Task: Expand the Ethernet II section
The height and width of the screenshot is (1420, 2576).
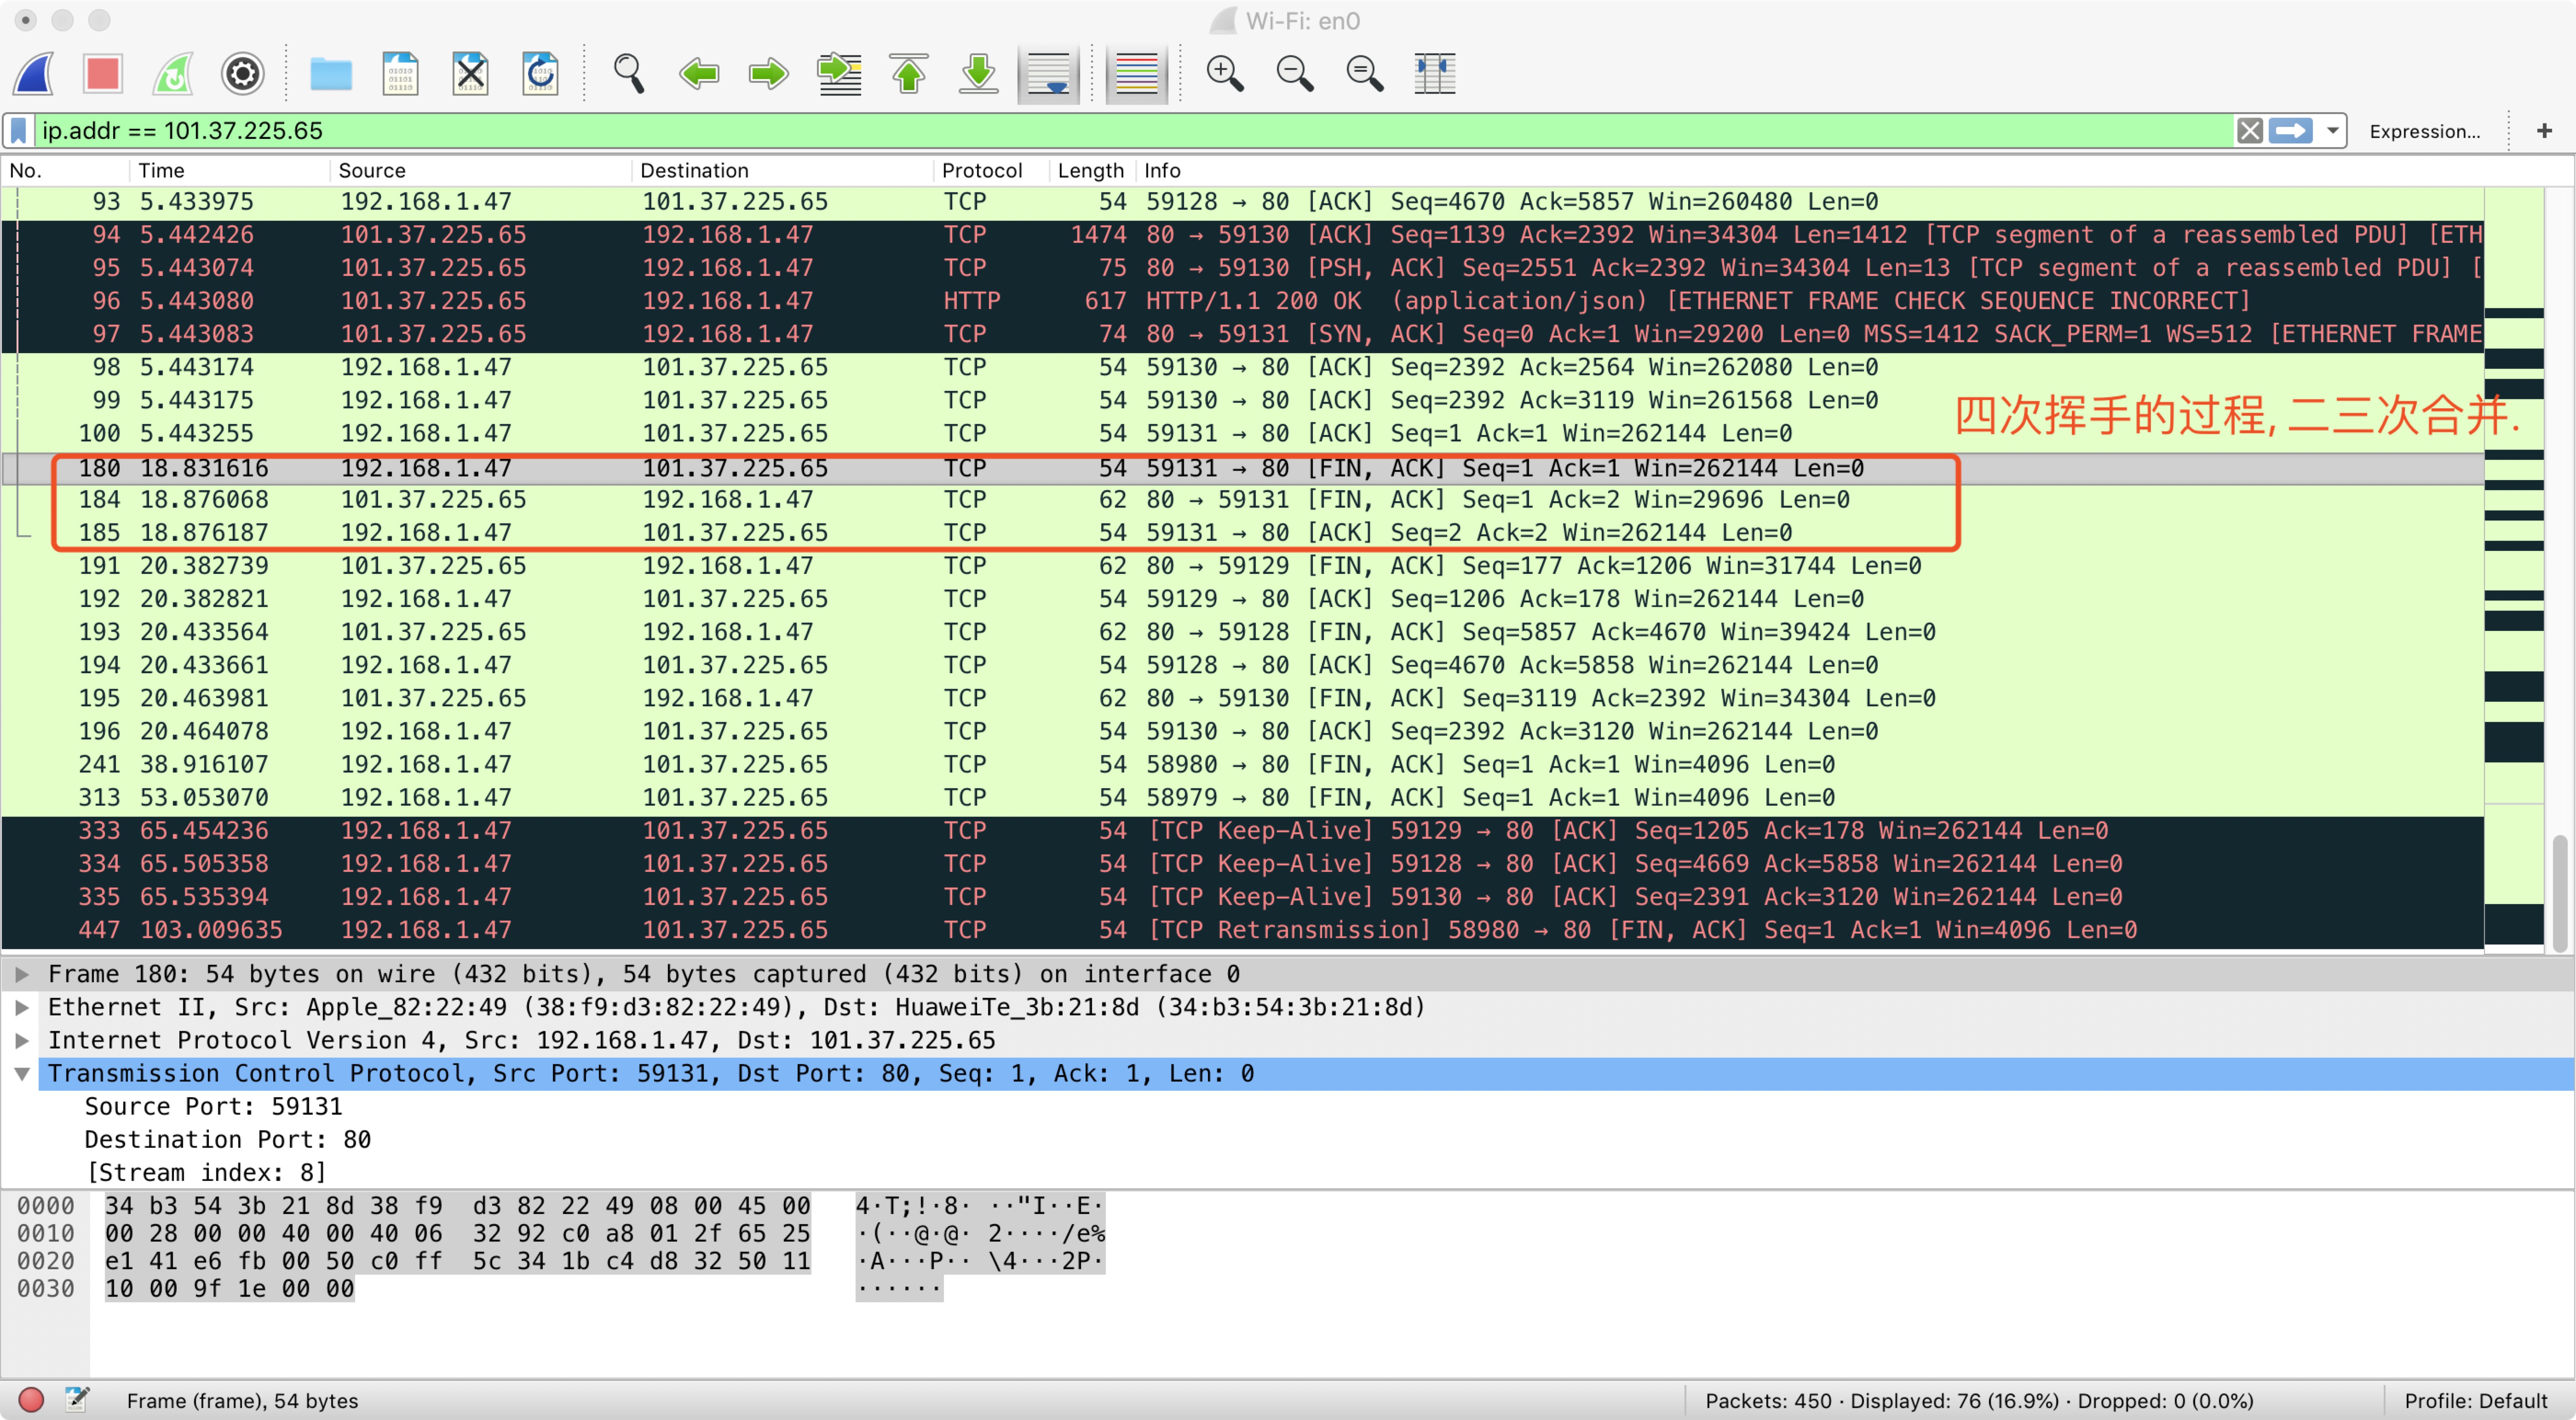Action: 22,1007
